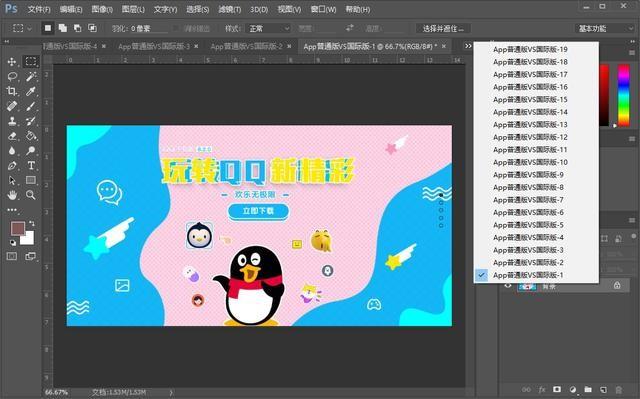640x399 pixels.
Task: Open the 图像(I) menu
Action: [102, 9]
